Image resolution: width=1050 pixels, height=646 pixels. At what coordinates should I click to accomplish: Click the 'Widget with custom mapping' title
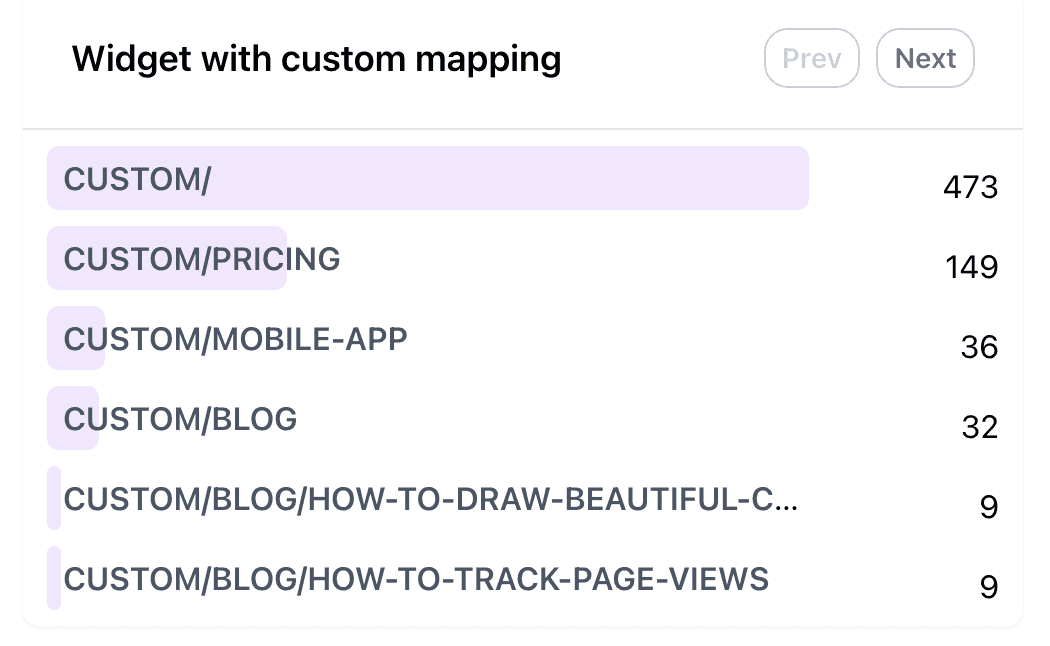tap(316, 59)
